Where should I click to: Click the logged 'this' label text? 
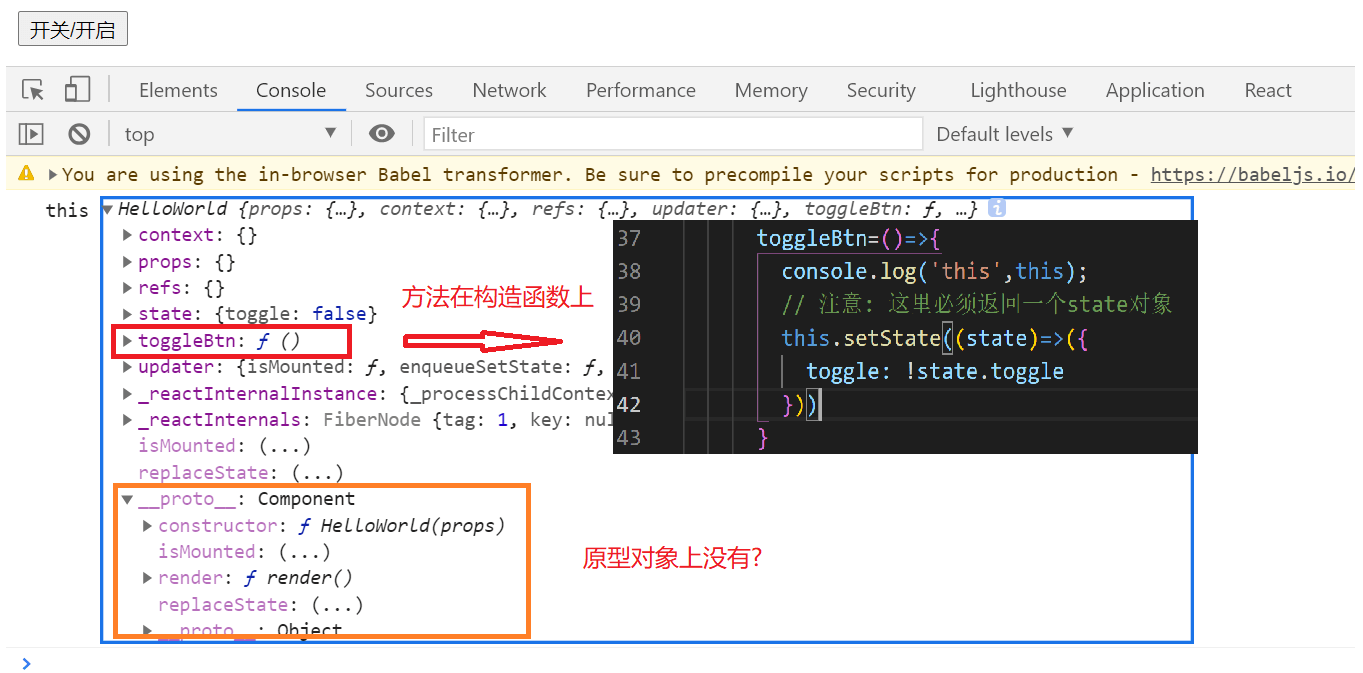(67, 210)
